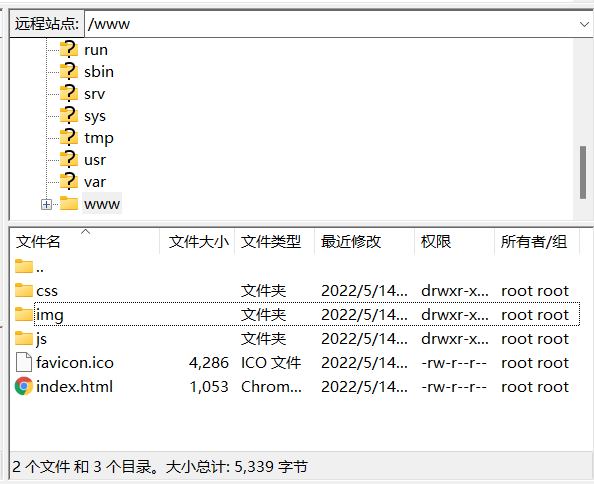Click the parent directory ".." folder icon
Screen dimensions: 594x484
pyautogui.click(x=24, y=266)
